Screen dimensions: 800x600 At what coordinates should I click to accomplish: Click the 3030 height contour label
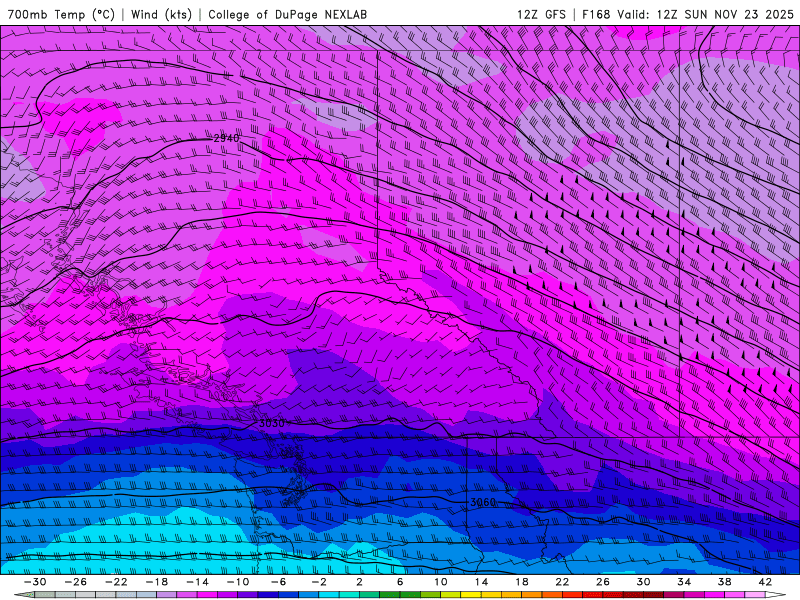point(271,423)
